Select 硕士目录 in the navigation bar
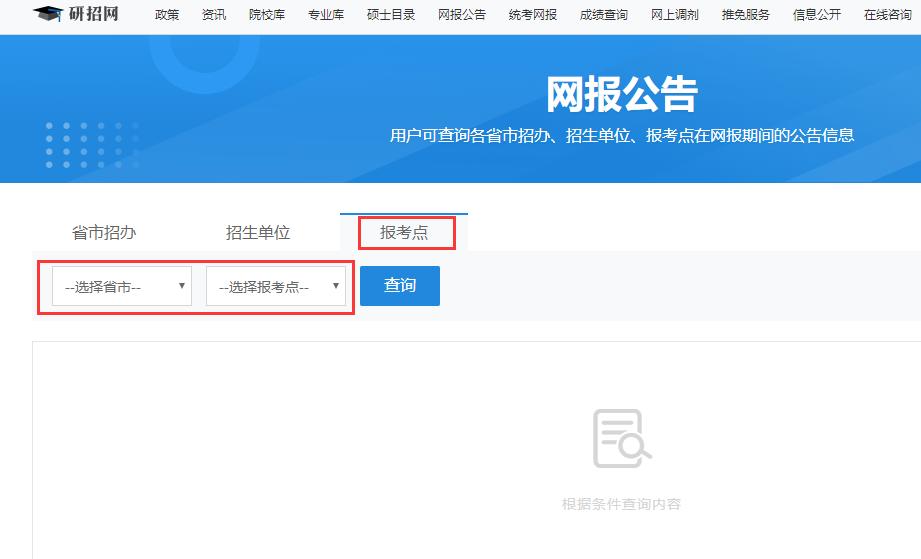The width and height of the screenshot is (921, 559). (391, 15)
